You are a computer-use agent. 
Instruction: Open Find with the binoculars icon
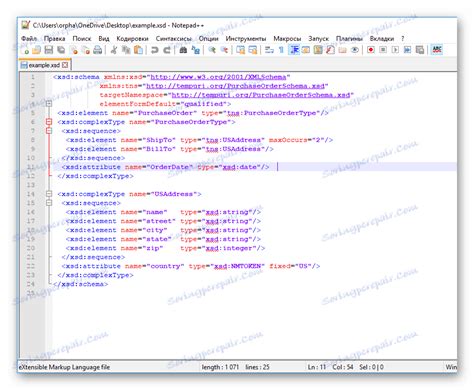(x=183, y=50)
